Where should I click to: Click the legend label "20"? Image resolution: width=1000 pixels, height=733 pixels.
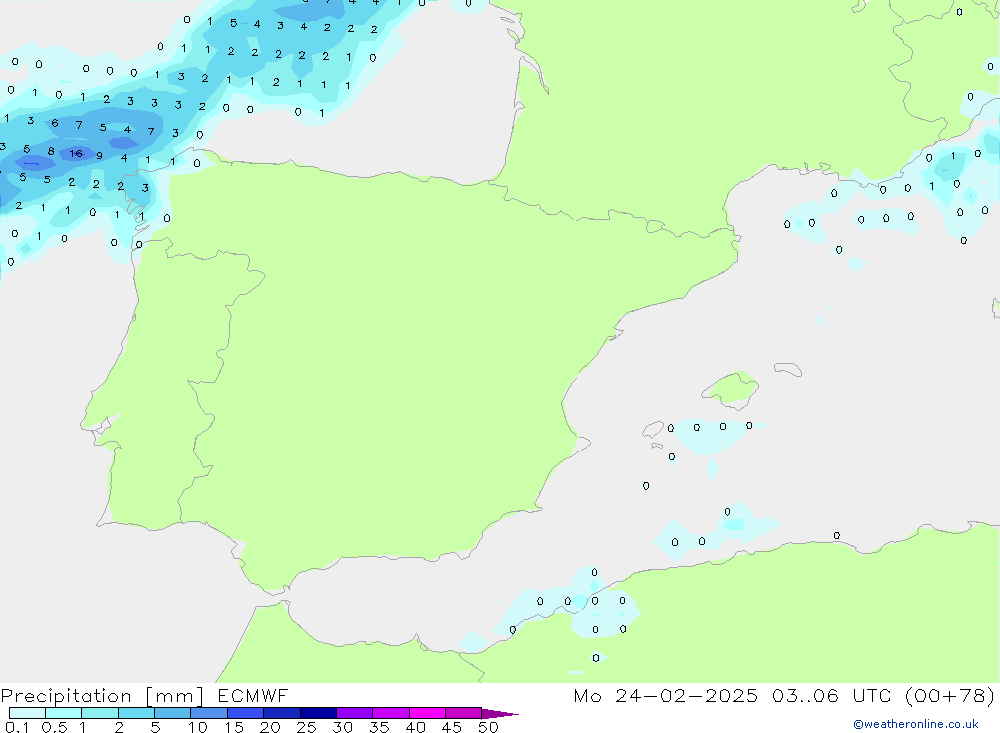pyautogui.click(x=270, y=727)
